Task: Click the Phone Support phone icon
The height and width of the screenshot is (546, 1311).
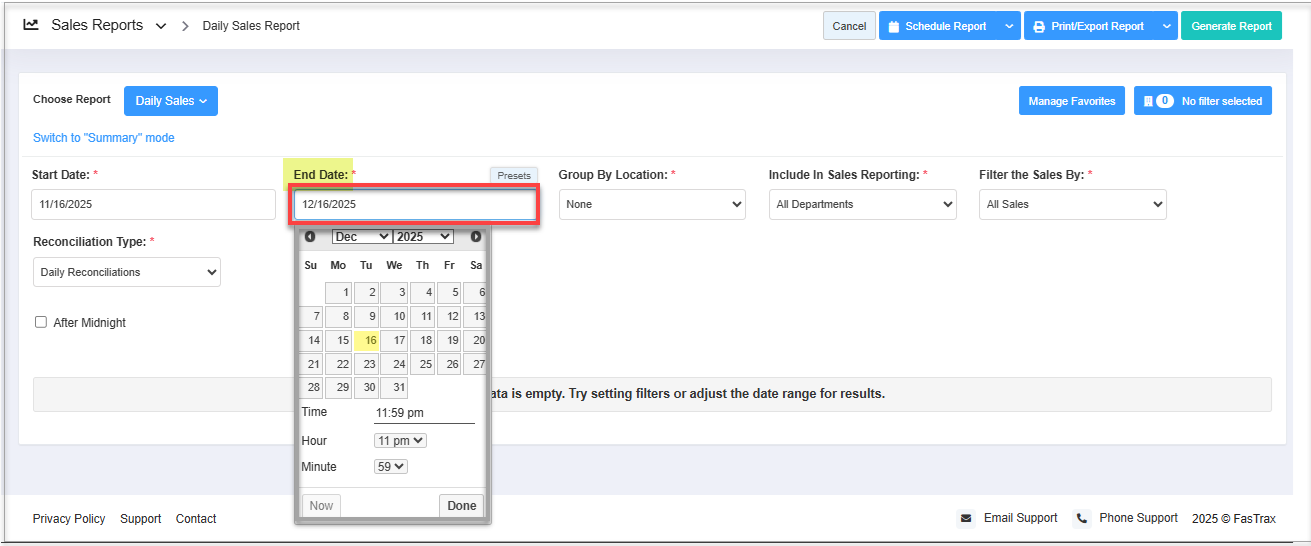Action: (1082, 518)
